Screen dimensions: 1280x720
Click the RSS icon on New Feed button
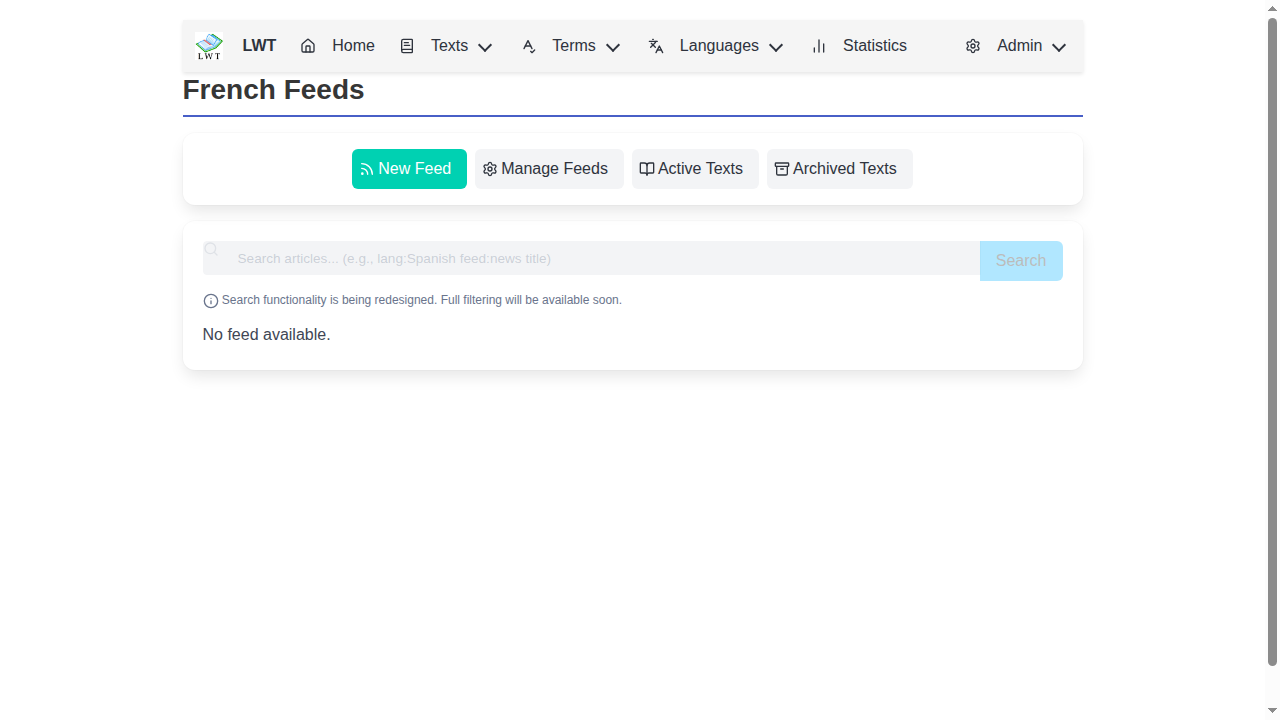click(x=368, y=168)
